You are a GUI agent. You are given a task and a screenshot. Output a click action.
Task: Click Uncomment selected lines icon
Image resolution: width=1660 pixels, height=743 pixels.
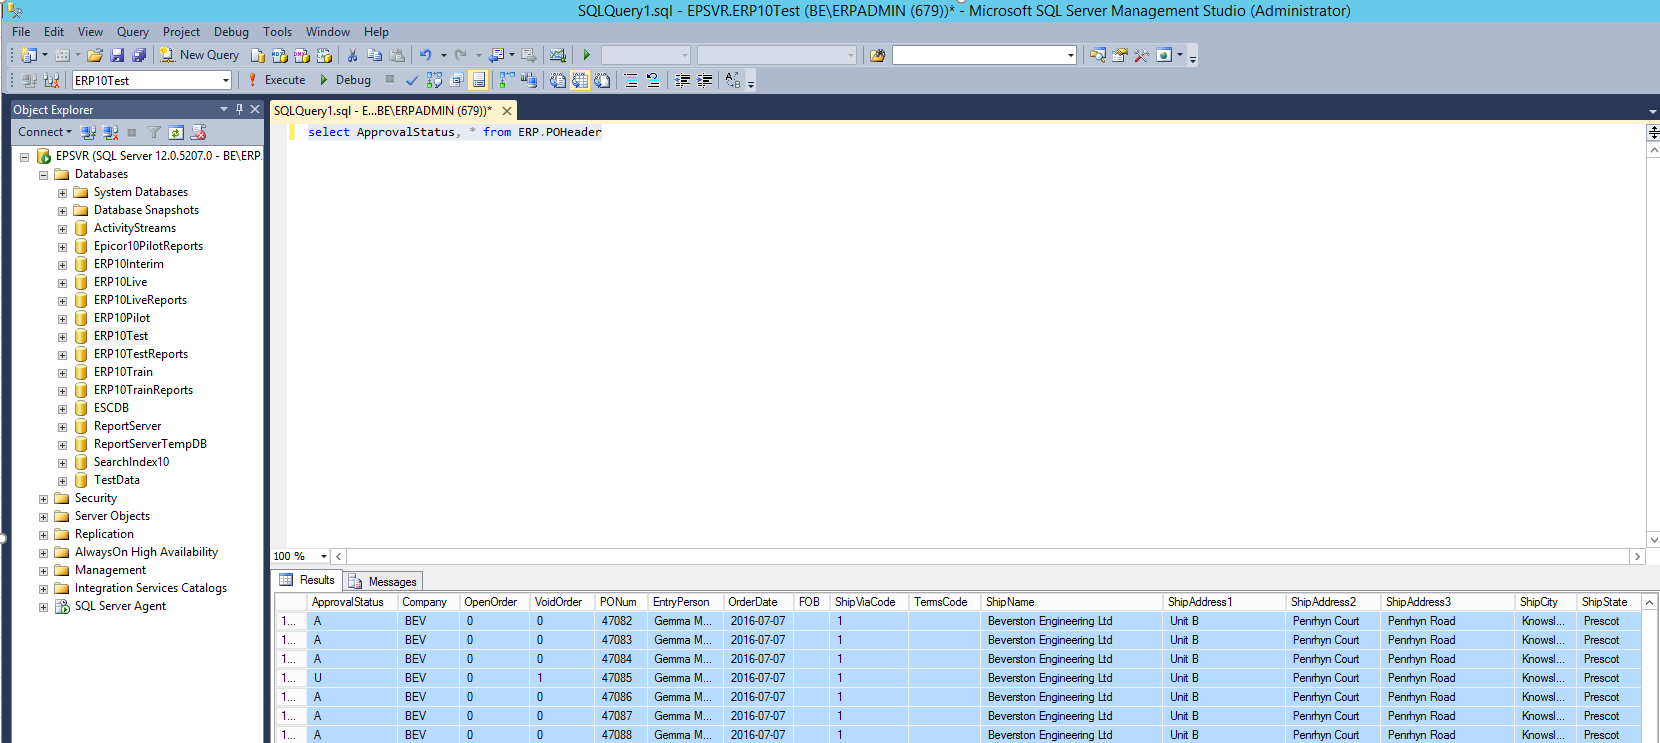tap(653, 80)
